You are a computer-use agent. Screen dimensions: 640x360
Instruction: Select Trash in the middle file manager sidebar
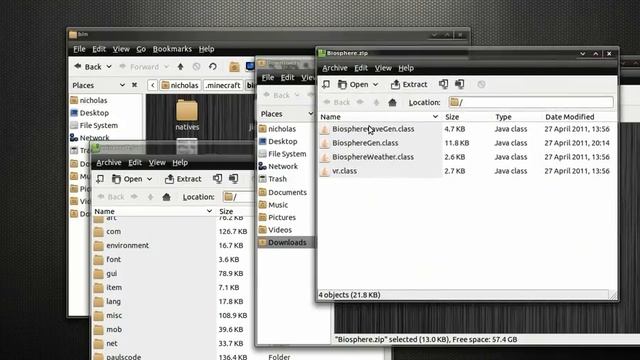[277, 179]
